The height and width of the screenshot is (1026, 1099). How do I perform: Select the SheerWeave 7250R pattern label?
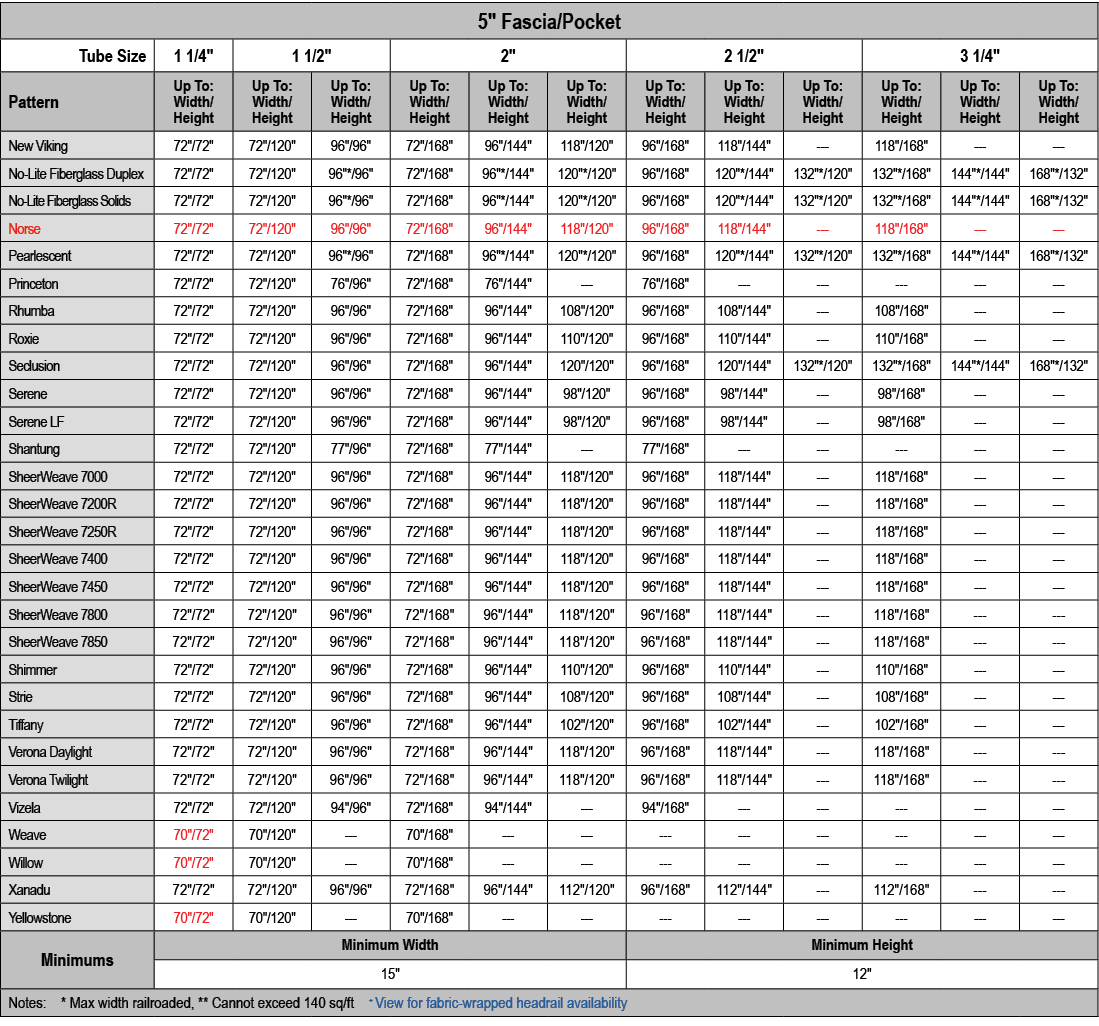[62, 532]
